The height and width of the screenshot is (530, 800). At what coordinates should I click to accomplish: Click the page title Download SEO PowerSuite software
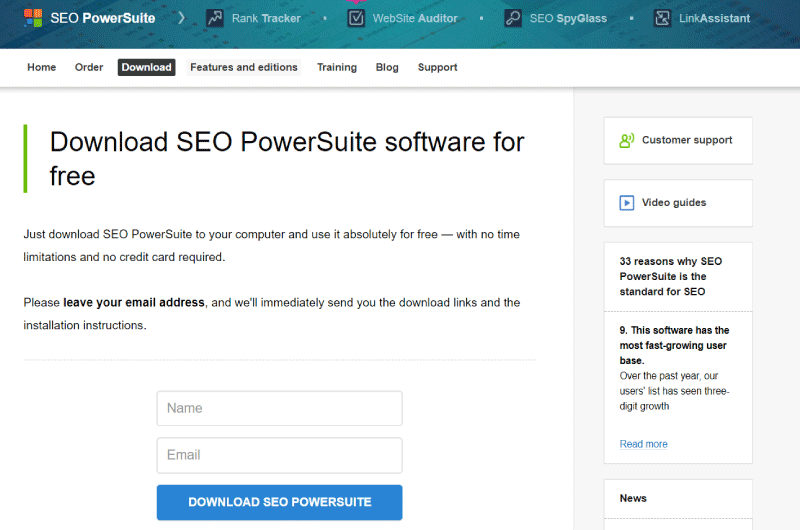pos(287,159)
